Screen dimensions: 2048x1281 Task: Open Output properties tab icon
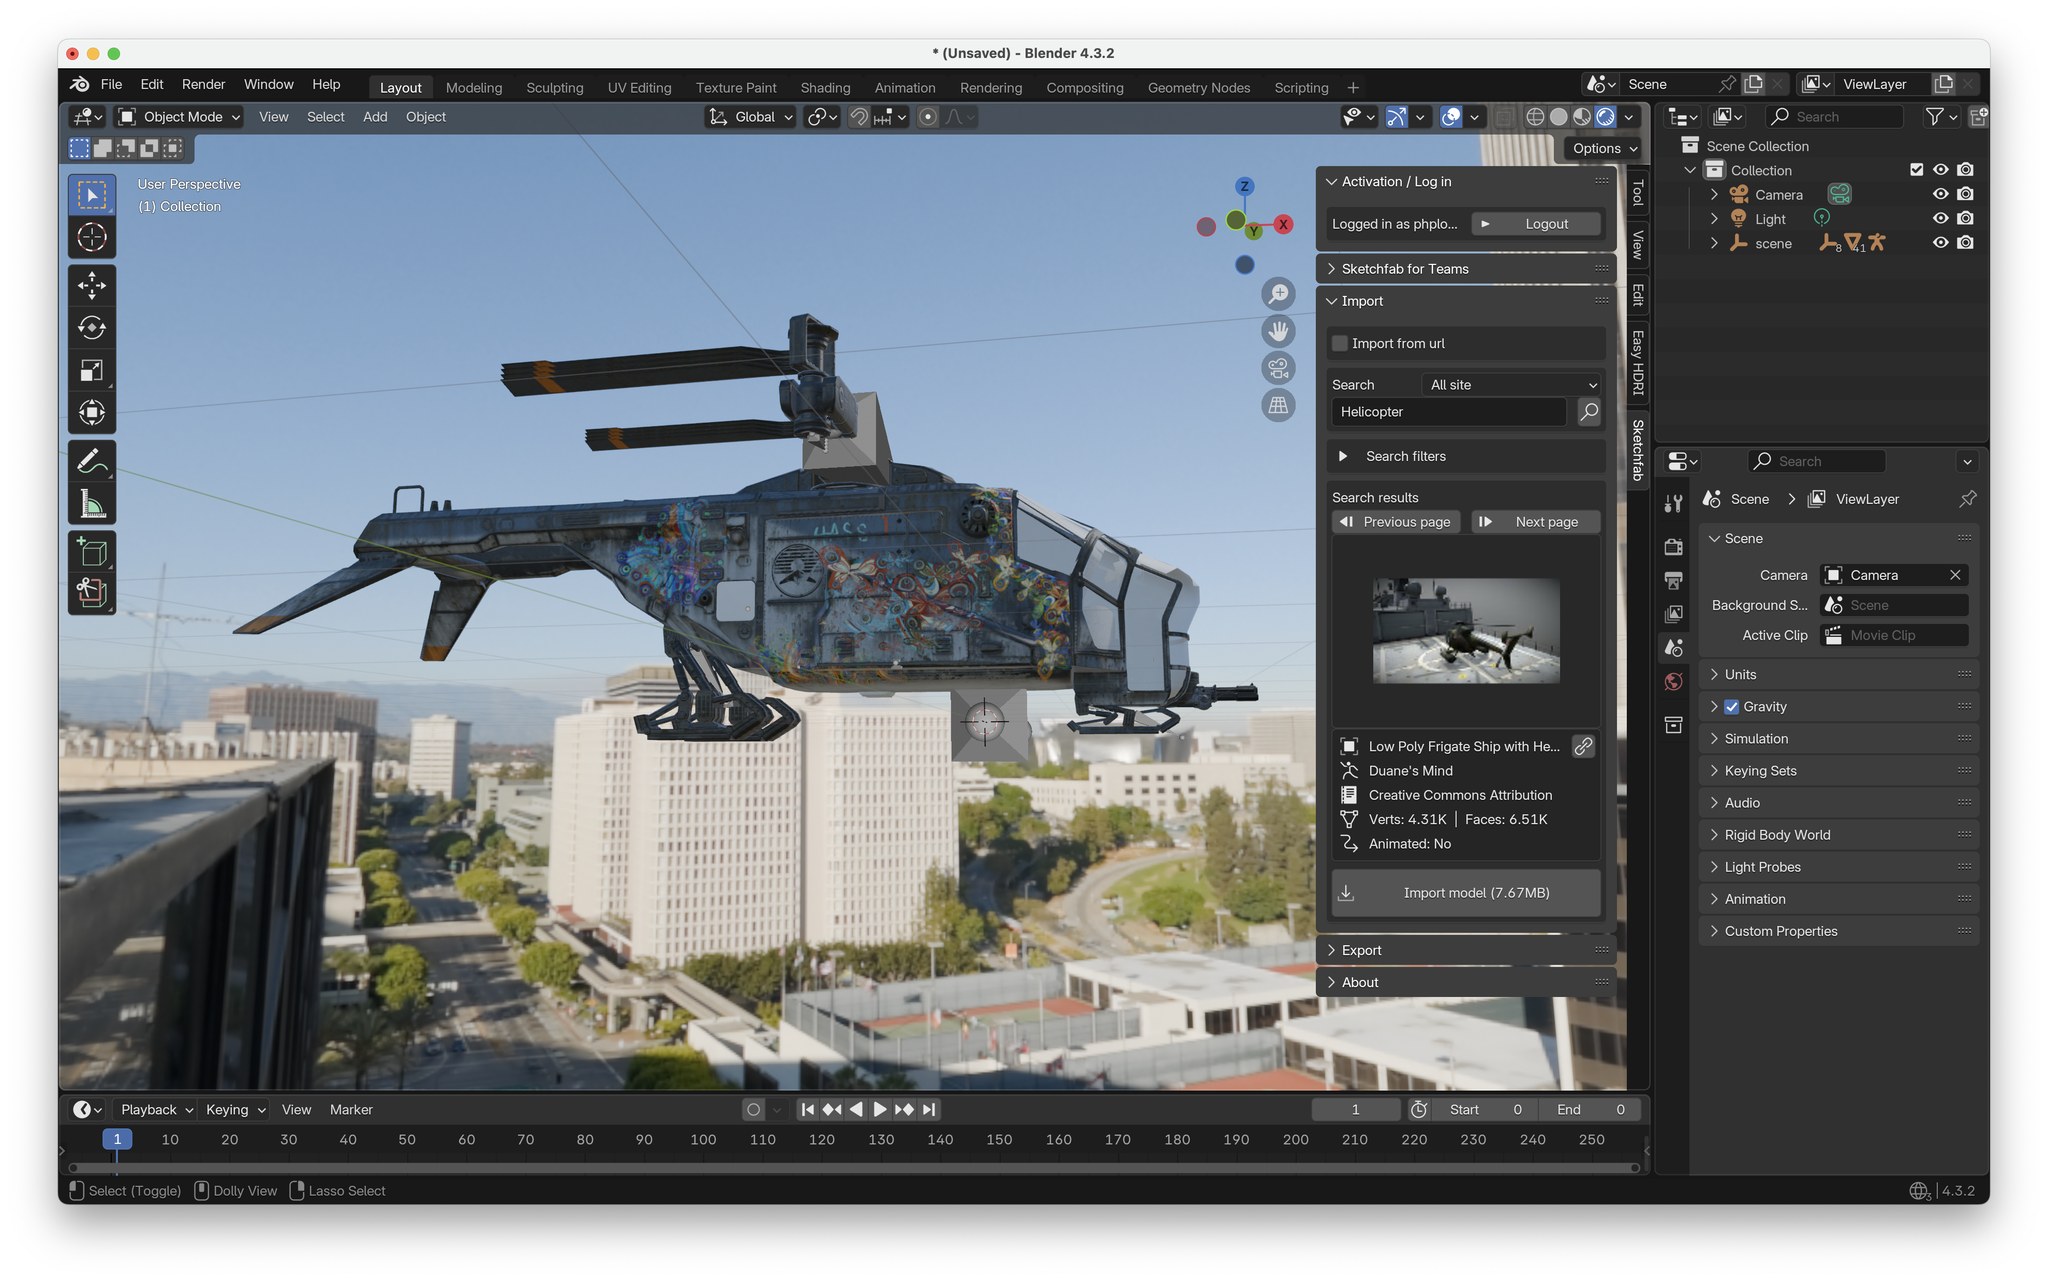(x=1673, y=580)
